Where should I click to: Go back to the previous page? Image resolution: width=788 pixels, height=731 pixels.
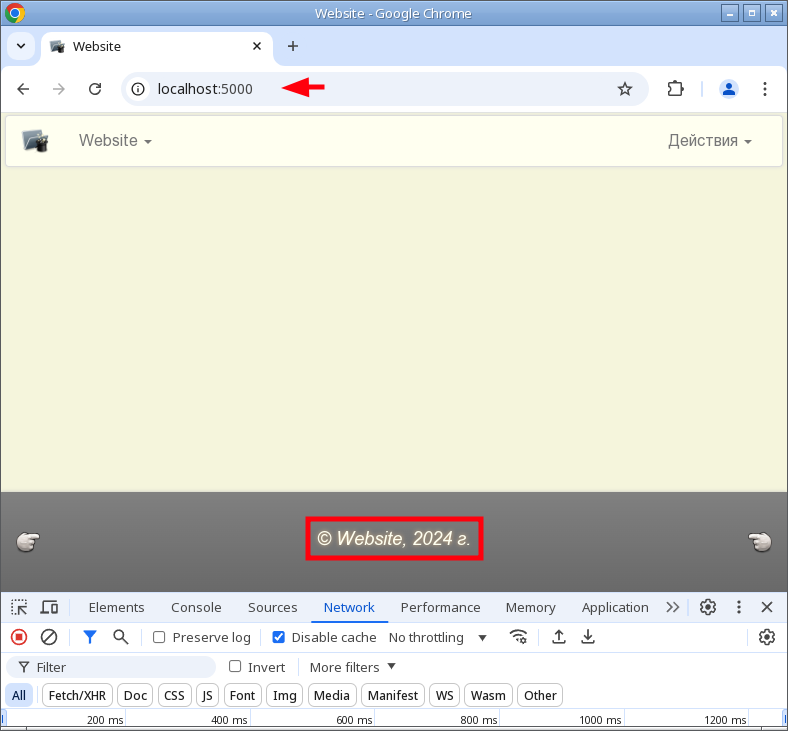23,89
